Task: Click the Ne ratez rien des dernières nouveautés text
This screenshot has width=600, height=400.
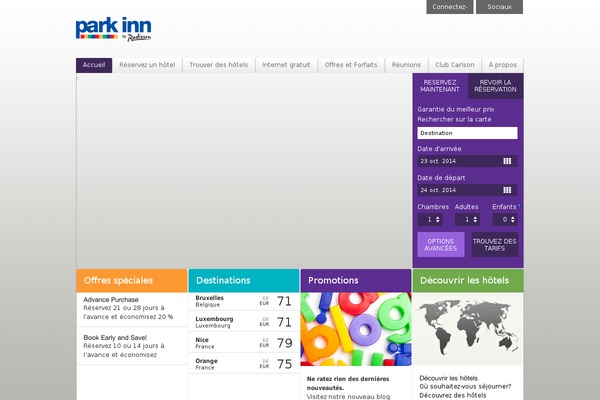Action: pos(348,383)
